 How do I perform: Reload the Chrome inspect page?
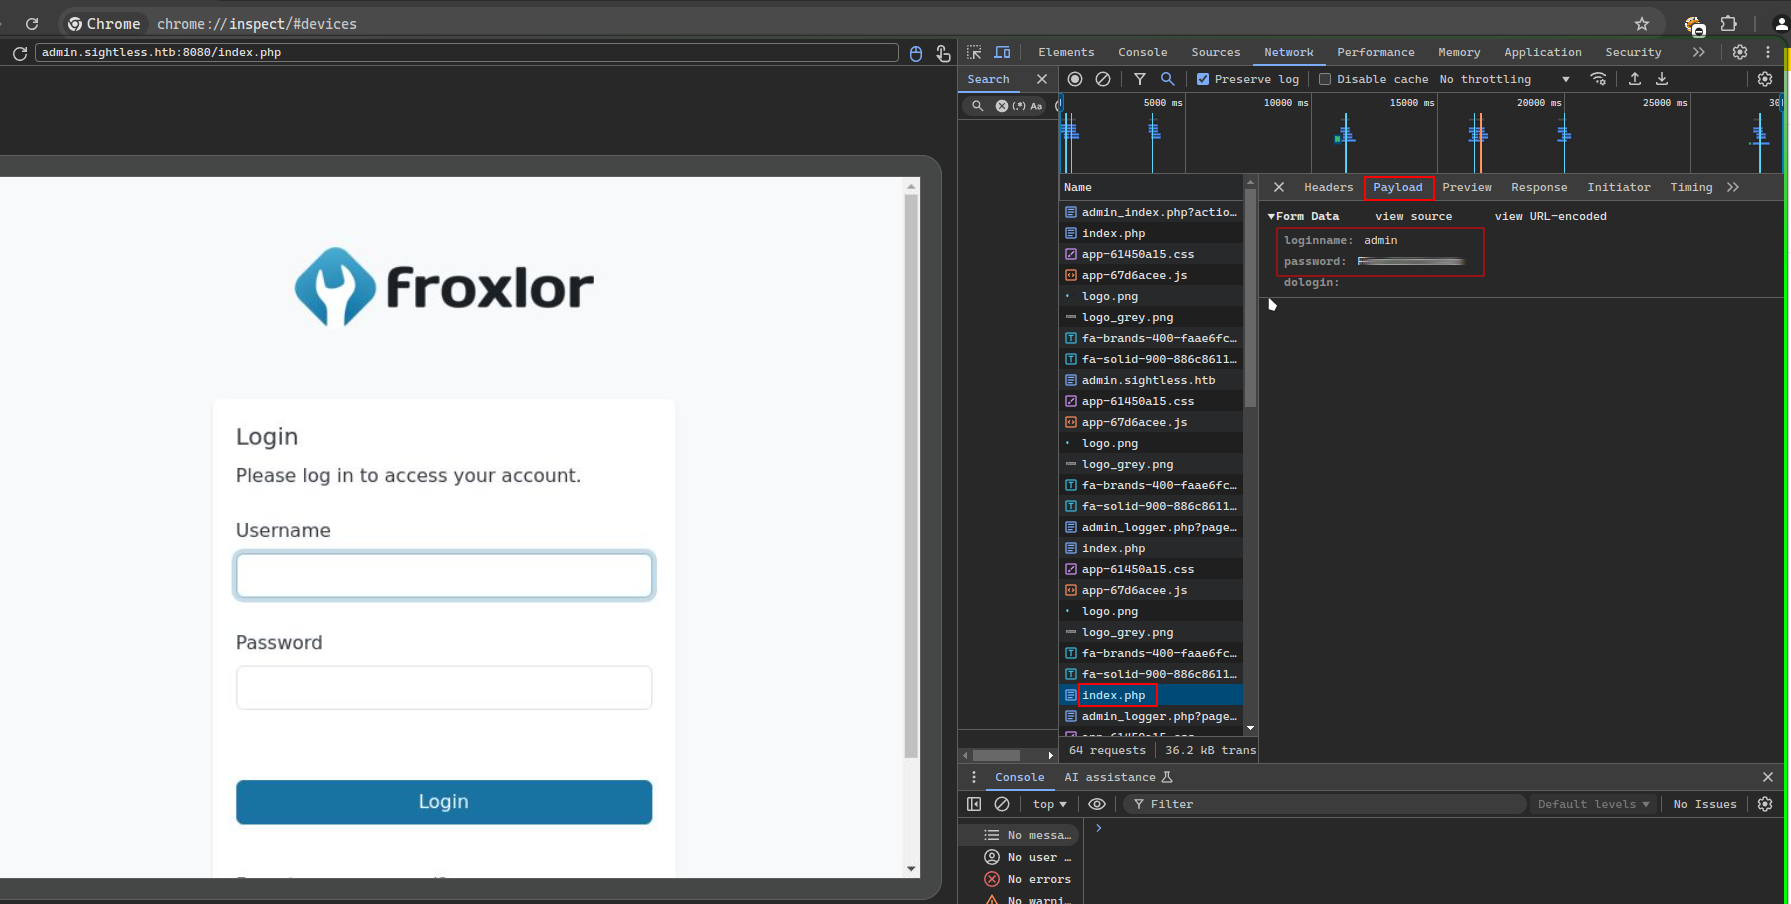click(32, 24)
